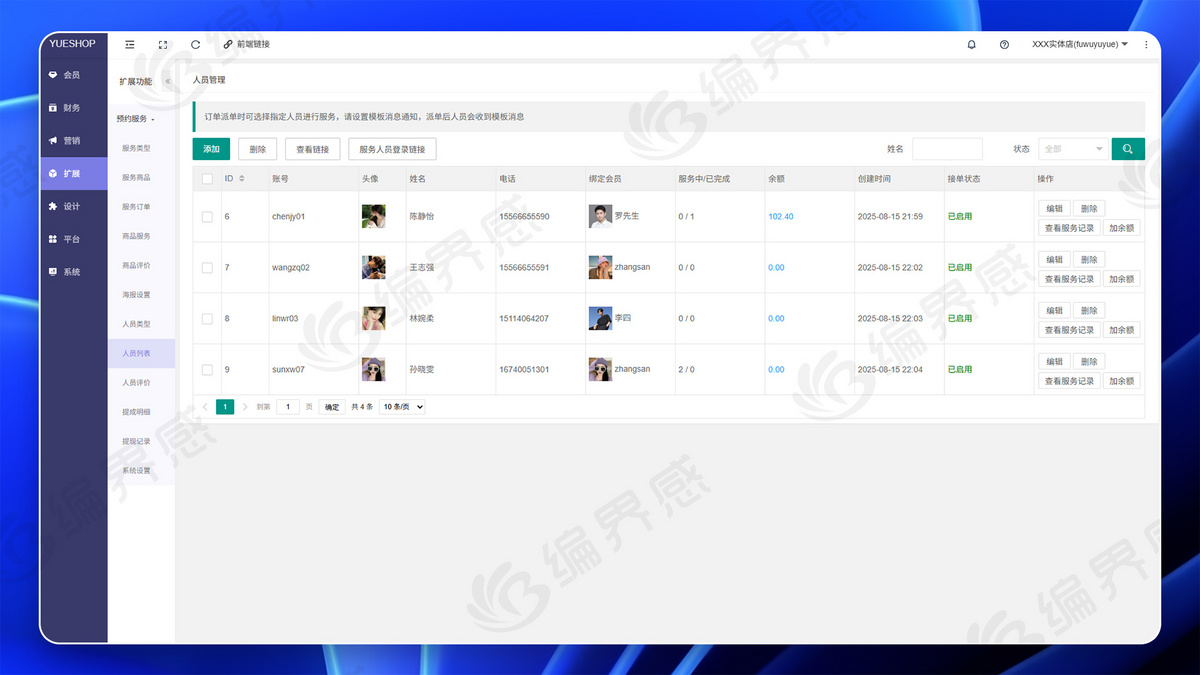Open 服务类型 in the submenu
The image size is (1200, 675).
(136, 148)
